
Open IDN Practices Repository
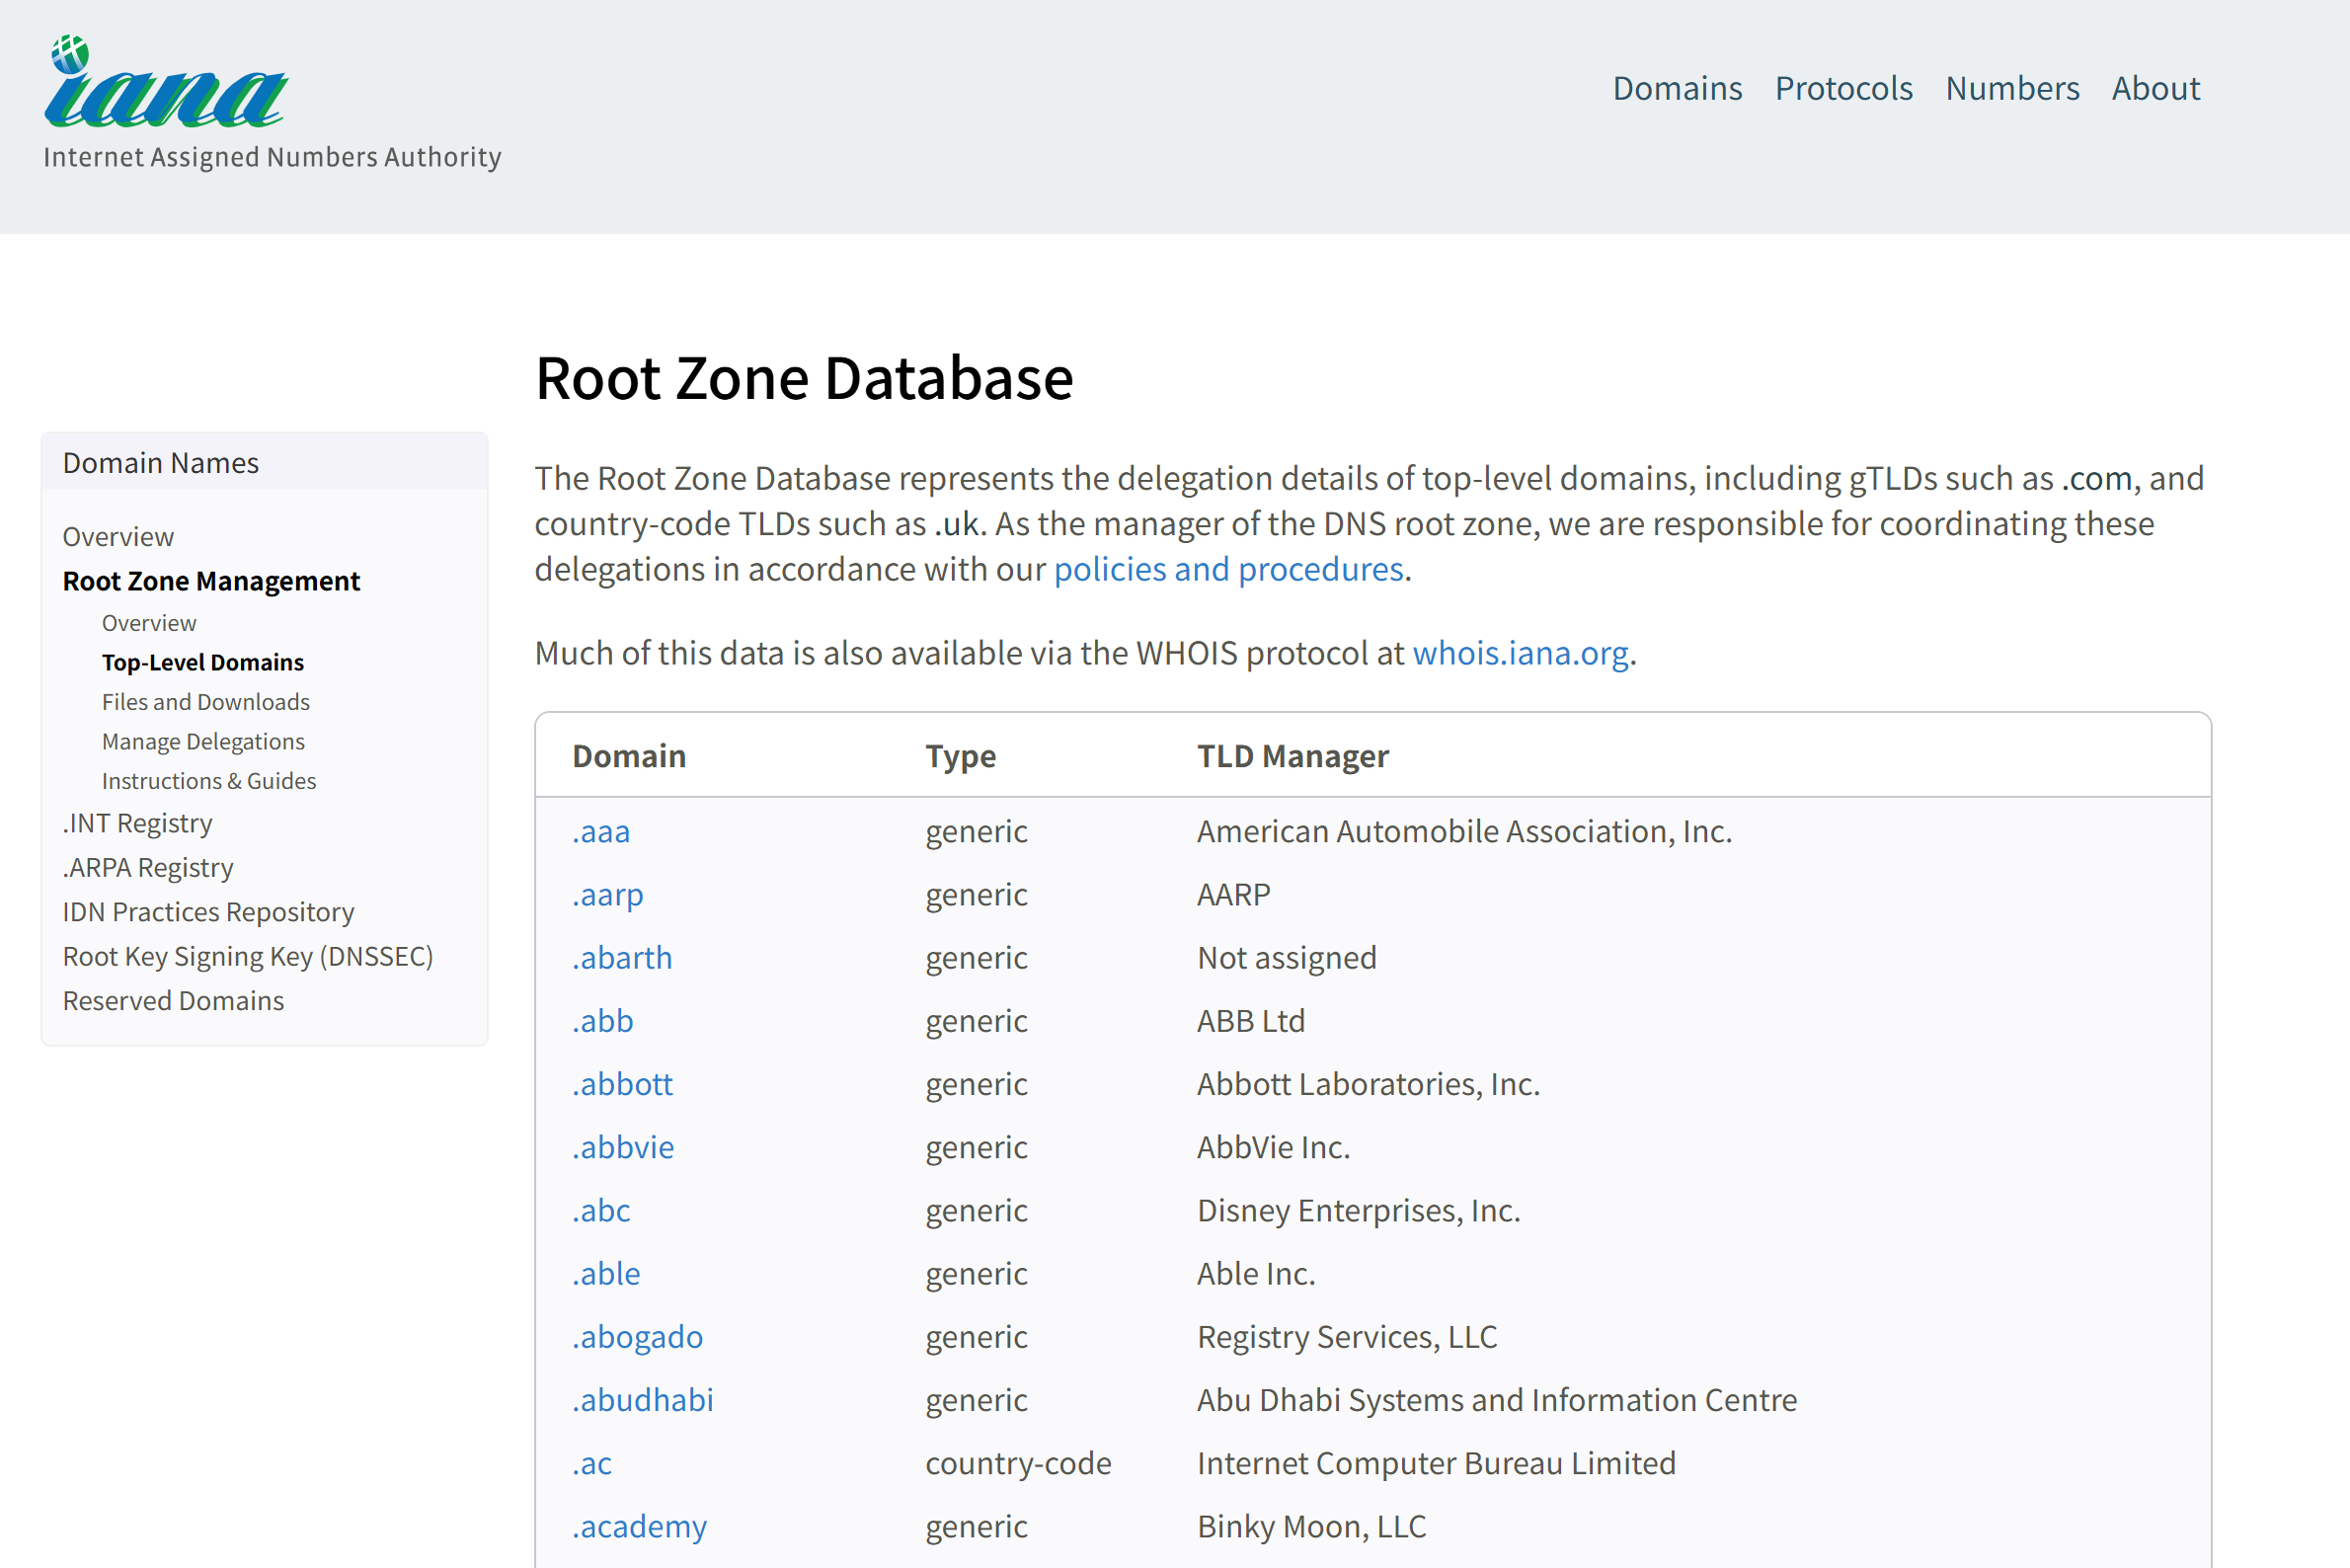pyautogui.click(x=208, y=912)
